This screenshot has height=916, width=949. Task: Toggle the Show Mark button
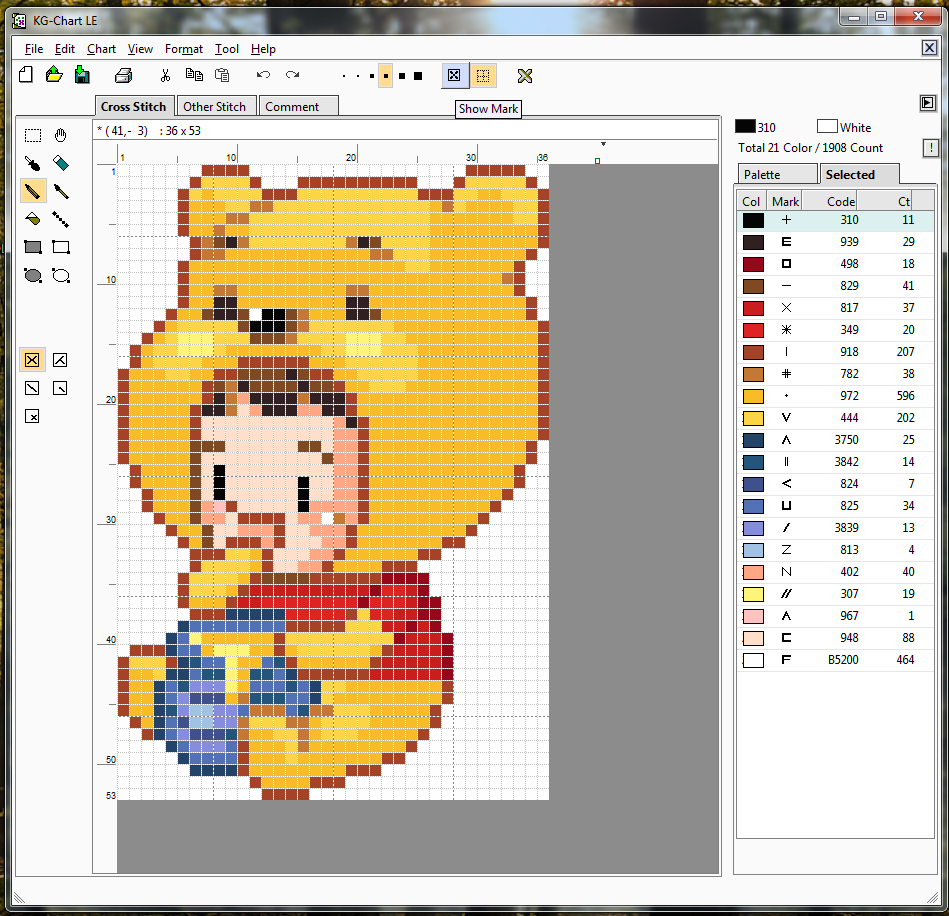(454, 76)
